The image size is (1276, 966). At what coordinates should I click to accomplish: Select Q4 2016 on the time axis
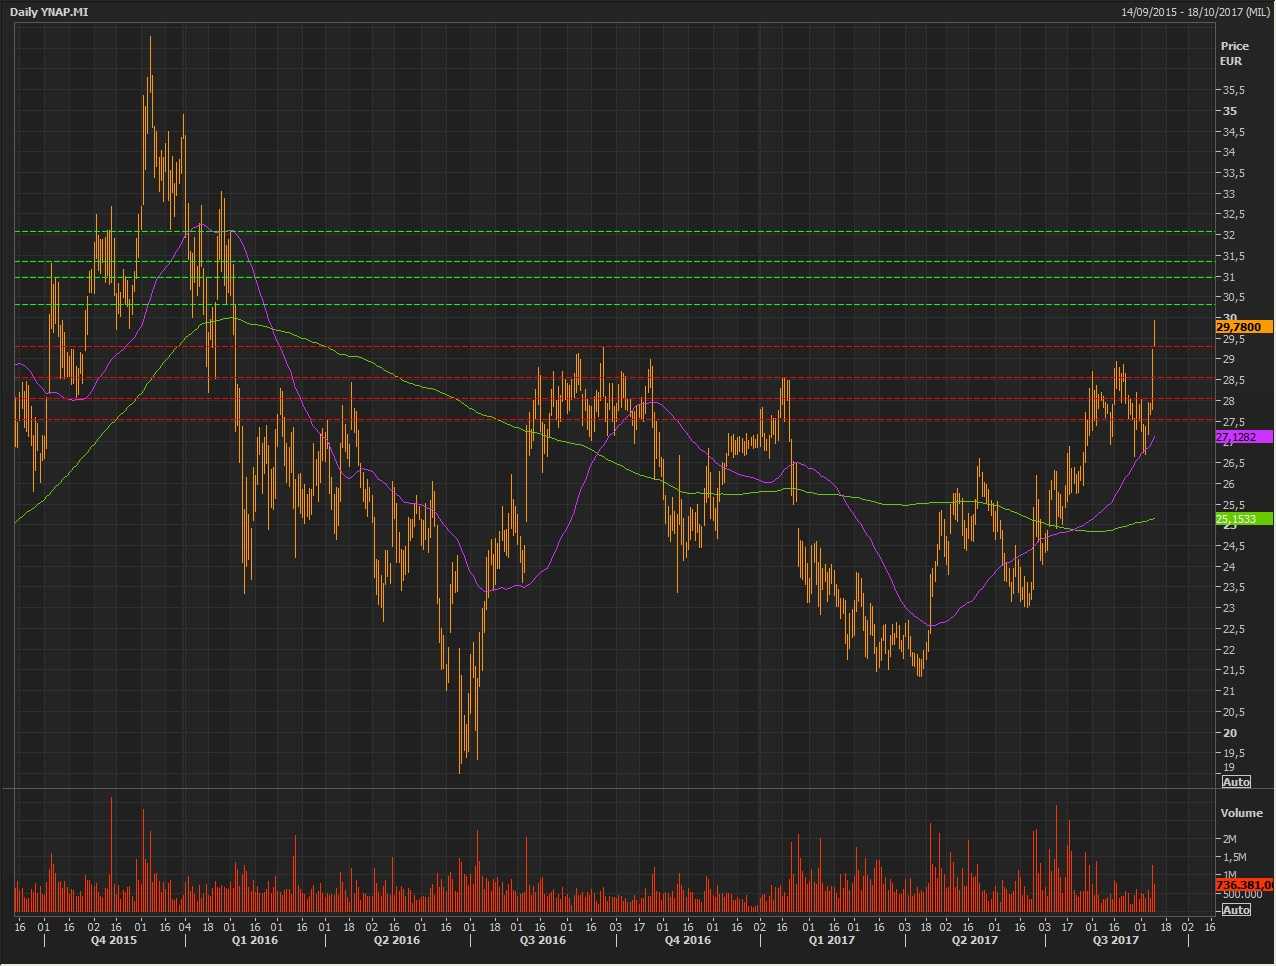(688, 940)
